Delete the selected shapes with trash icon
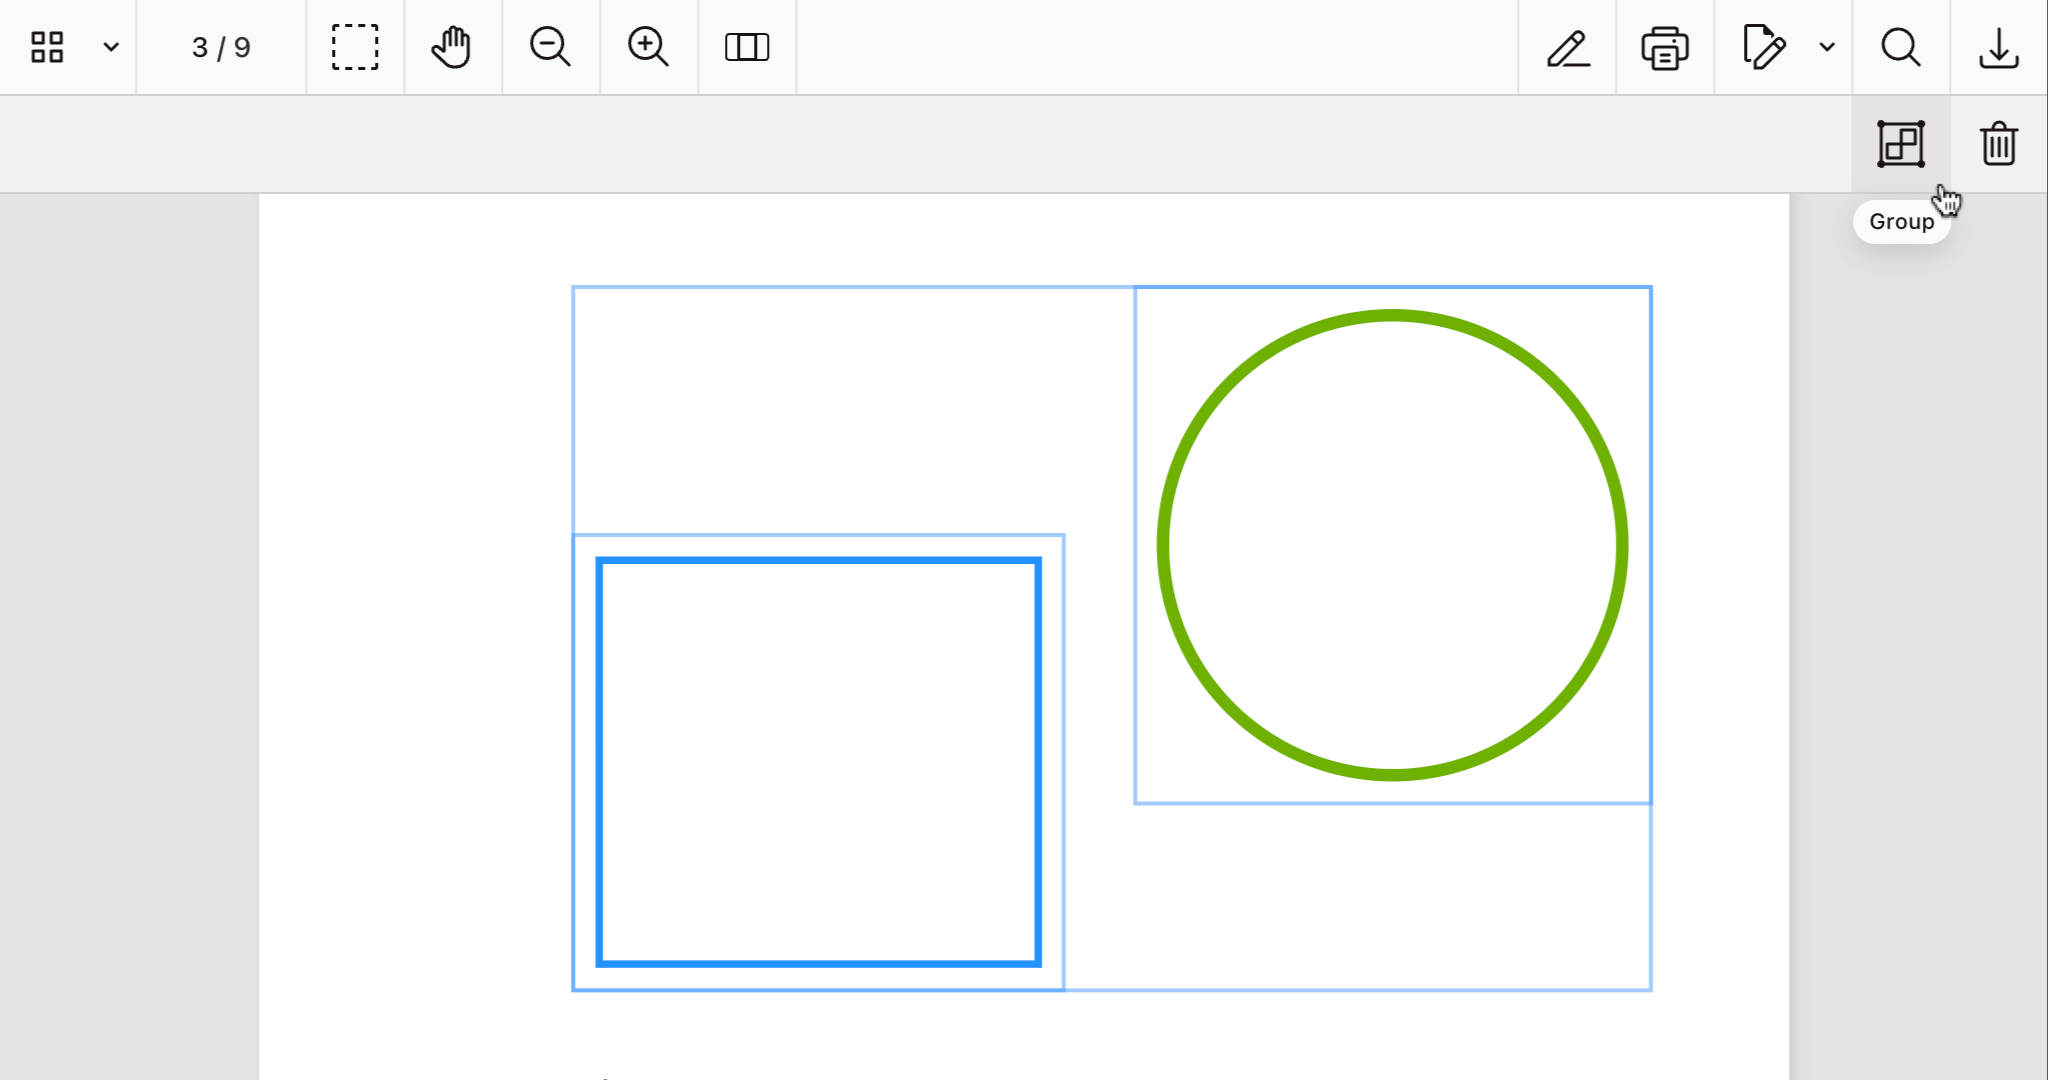The image size is (2048, 1080). pyautogui.click(x=1996, y=143)
